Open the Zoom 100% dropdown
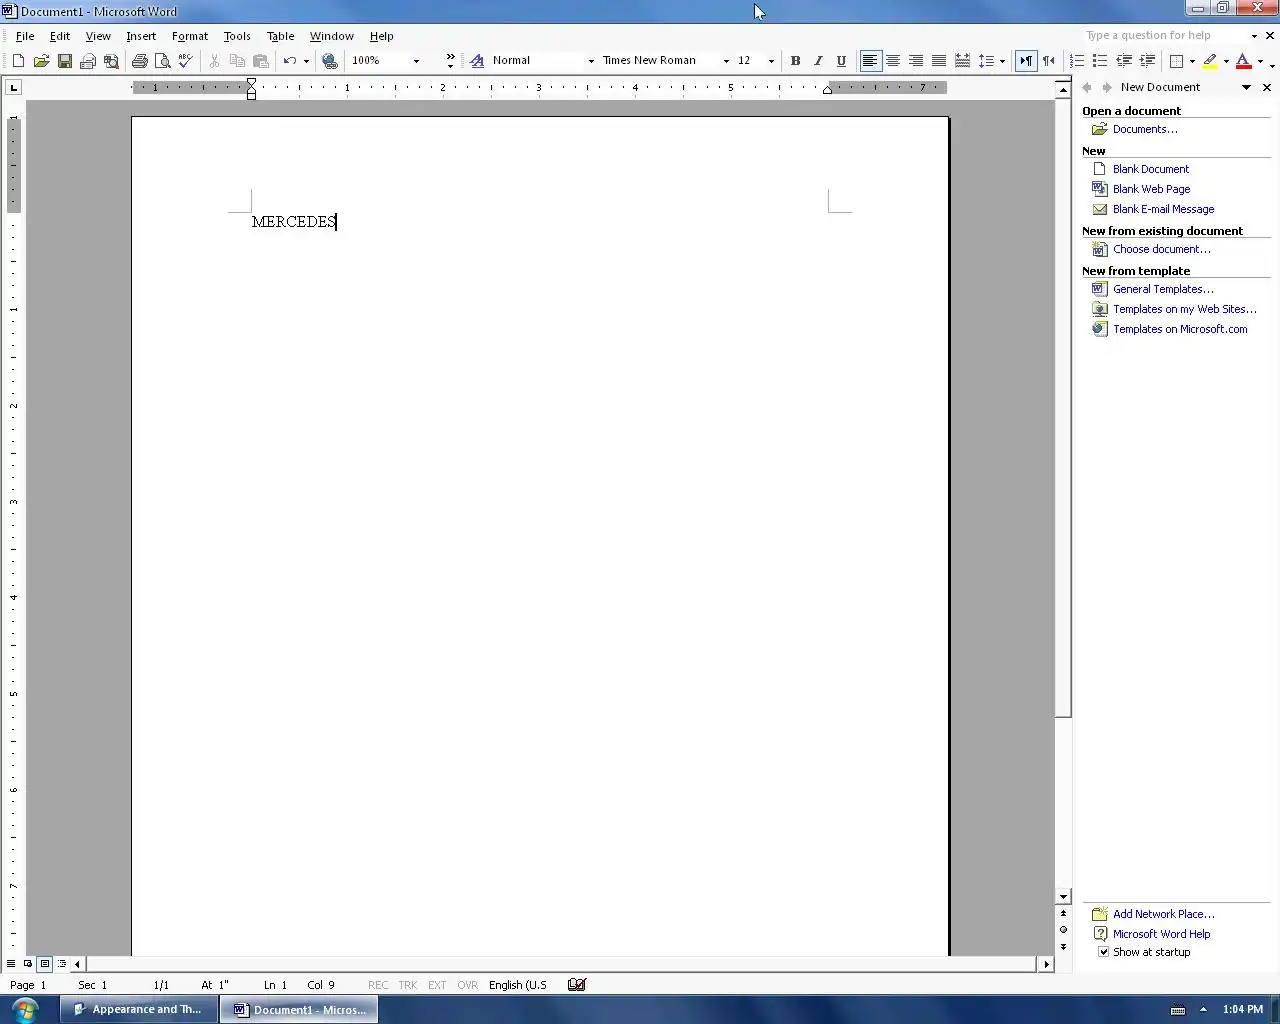 (x=416, y=61)
